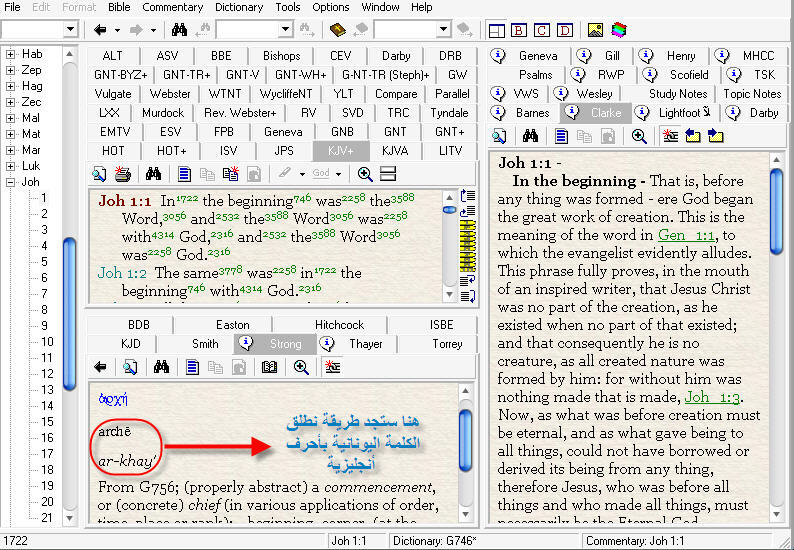Viewport: 794px width, 550px height.
Task: Open the dropdown arrow beside the back button
Action: pos(117,30)
